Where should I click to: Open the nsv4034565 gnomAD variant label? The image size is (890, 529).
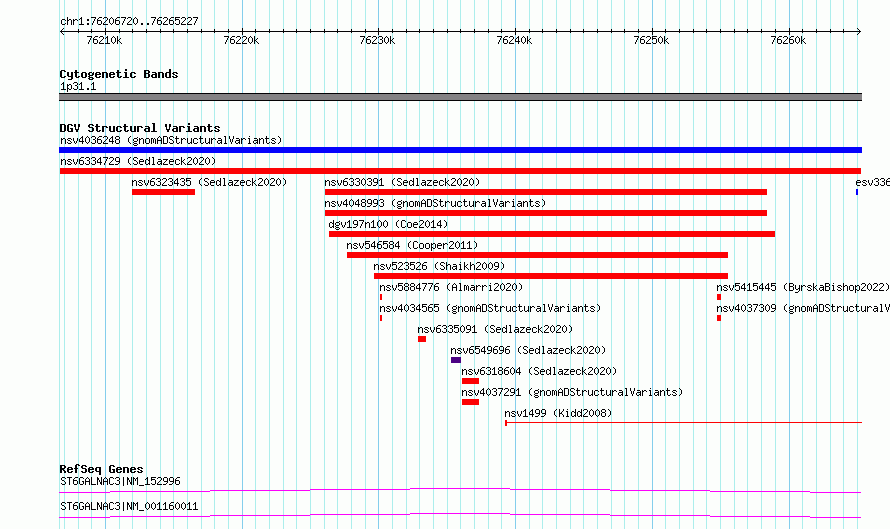pos(490,308)
